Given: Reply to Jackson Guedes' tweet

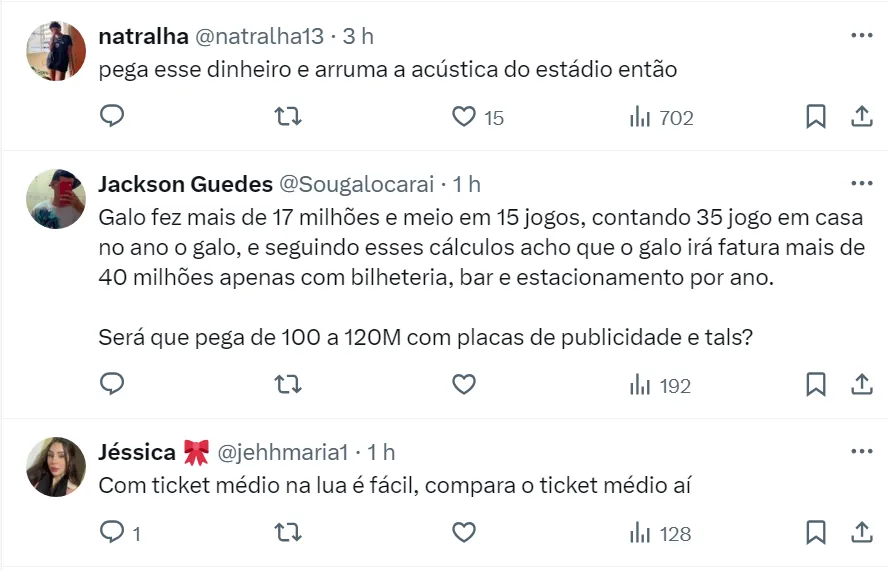Looking at the screenshot, I should click(x=113, y=384).
